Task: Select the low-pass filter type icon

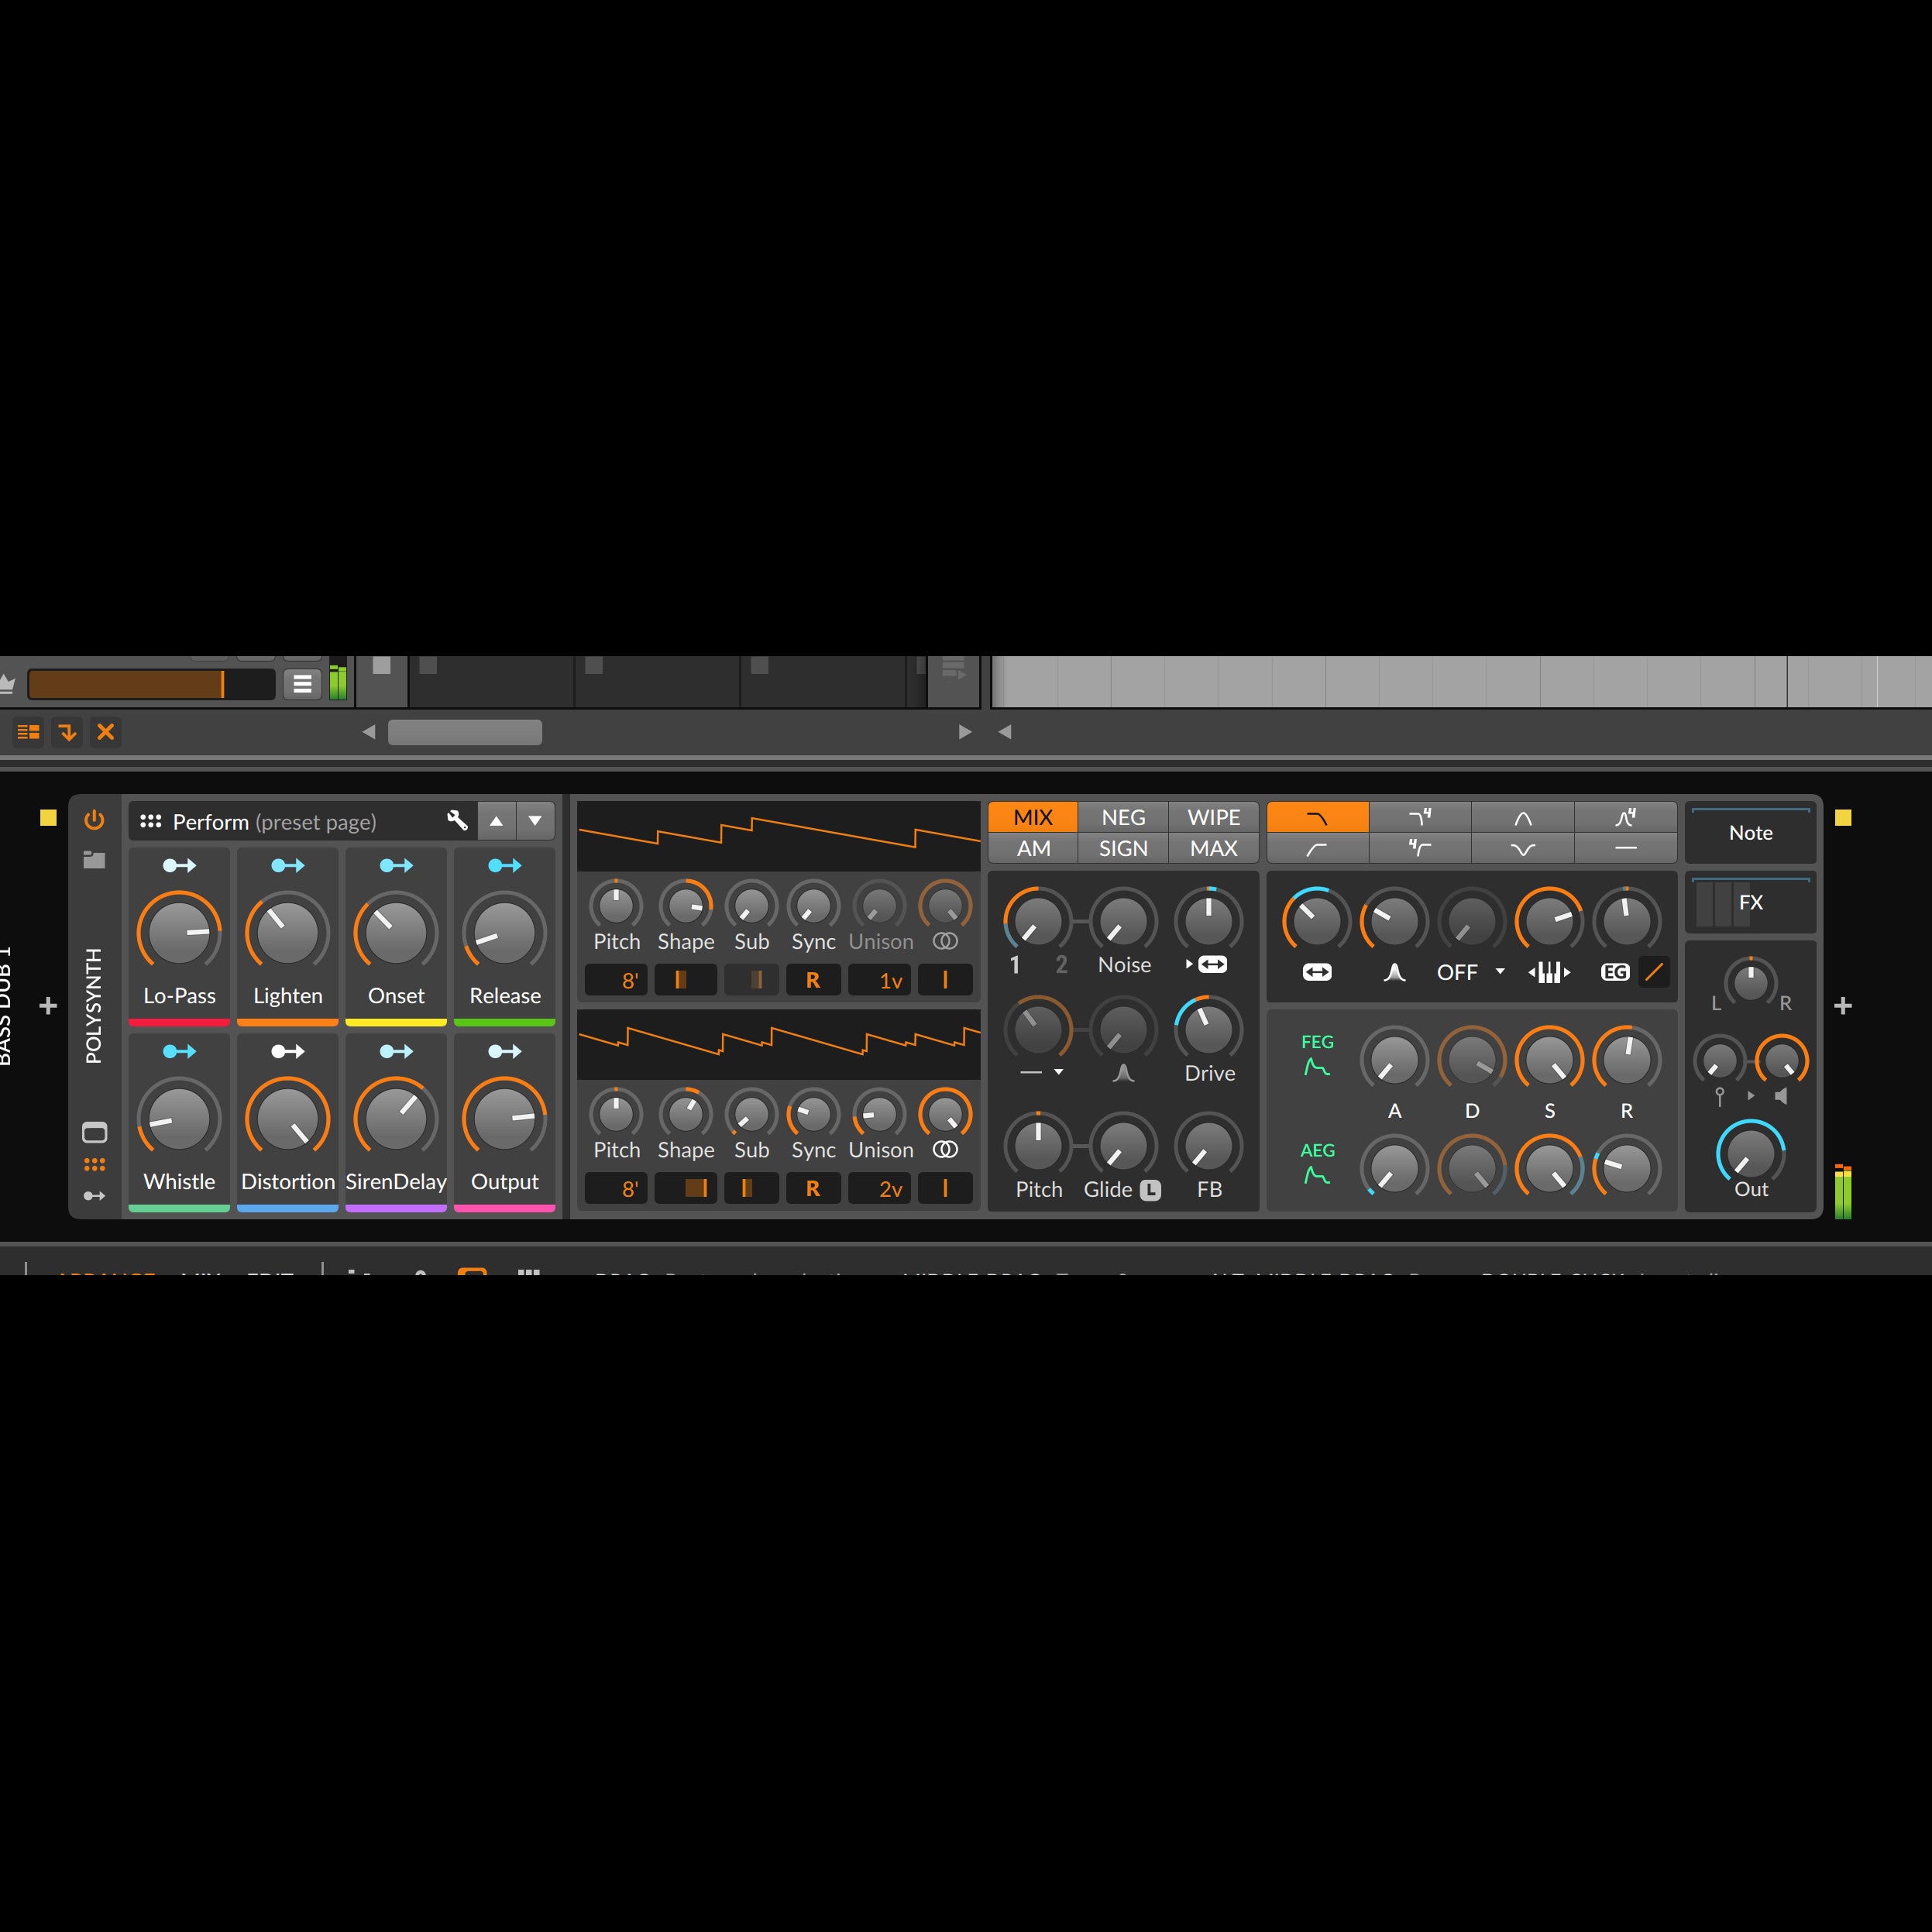Action: tap(1317, 817)
